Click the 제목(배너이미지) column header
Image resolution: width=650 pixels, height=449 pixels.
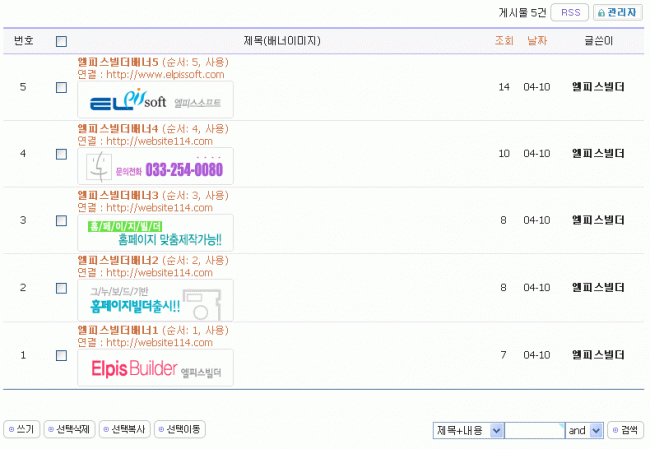[282, 41]
